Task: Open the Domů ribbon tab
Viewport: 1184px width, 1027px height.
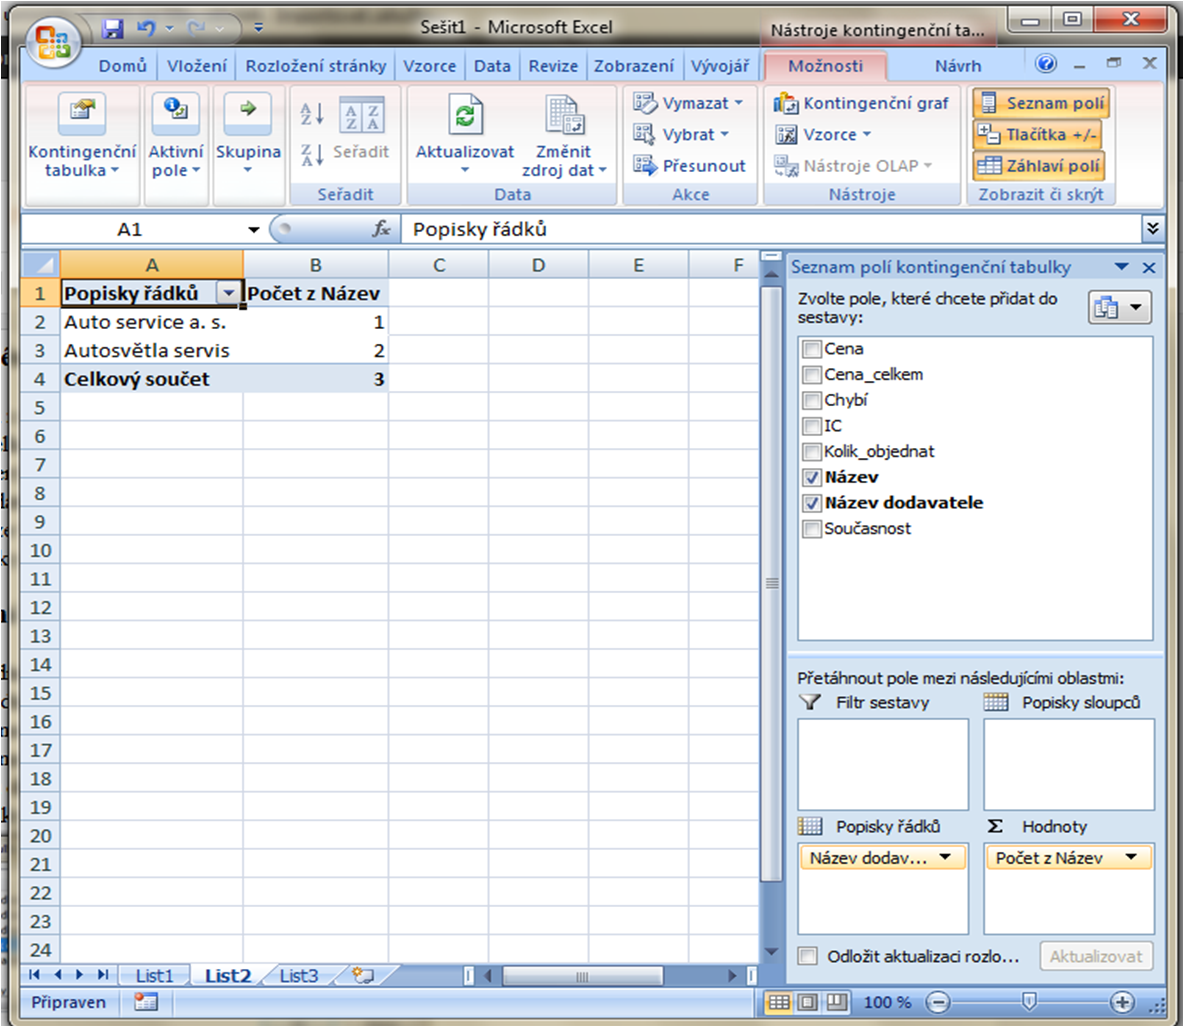Action: [122, 66]
